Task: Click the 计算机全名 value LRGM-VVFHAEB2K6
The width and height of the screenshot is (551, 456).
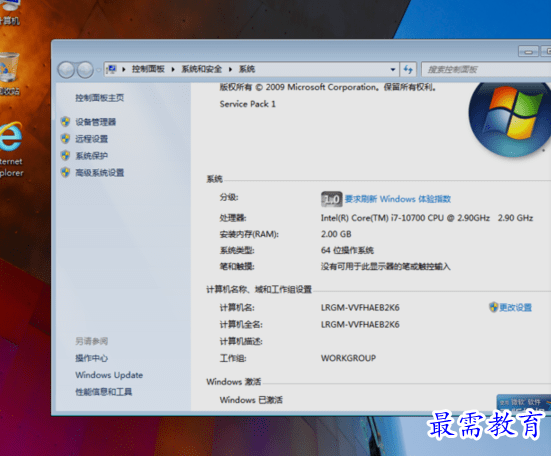Action: pyautogui.click(x=360, y=324)
